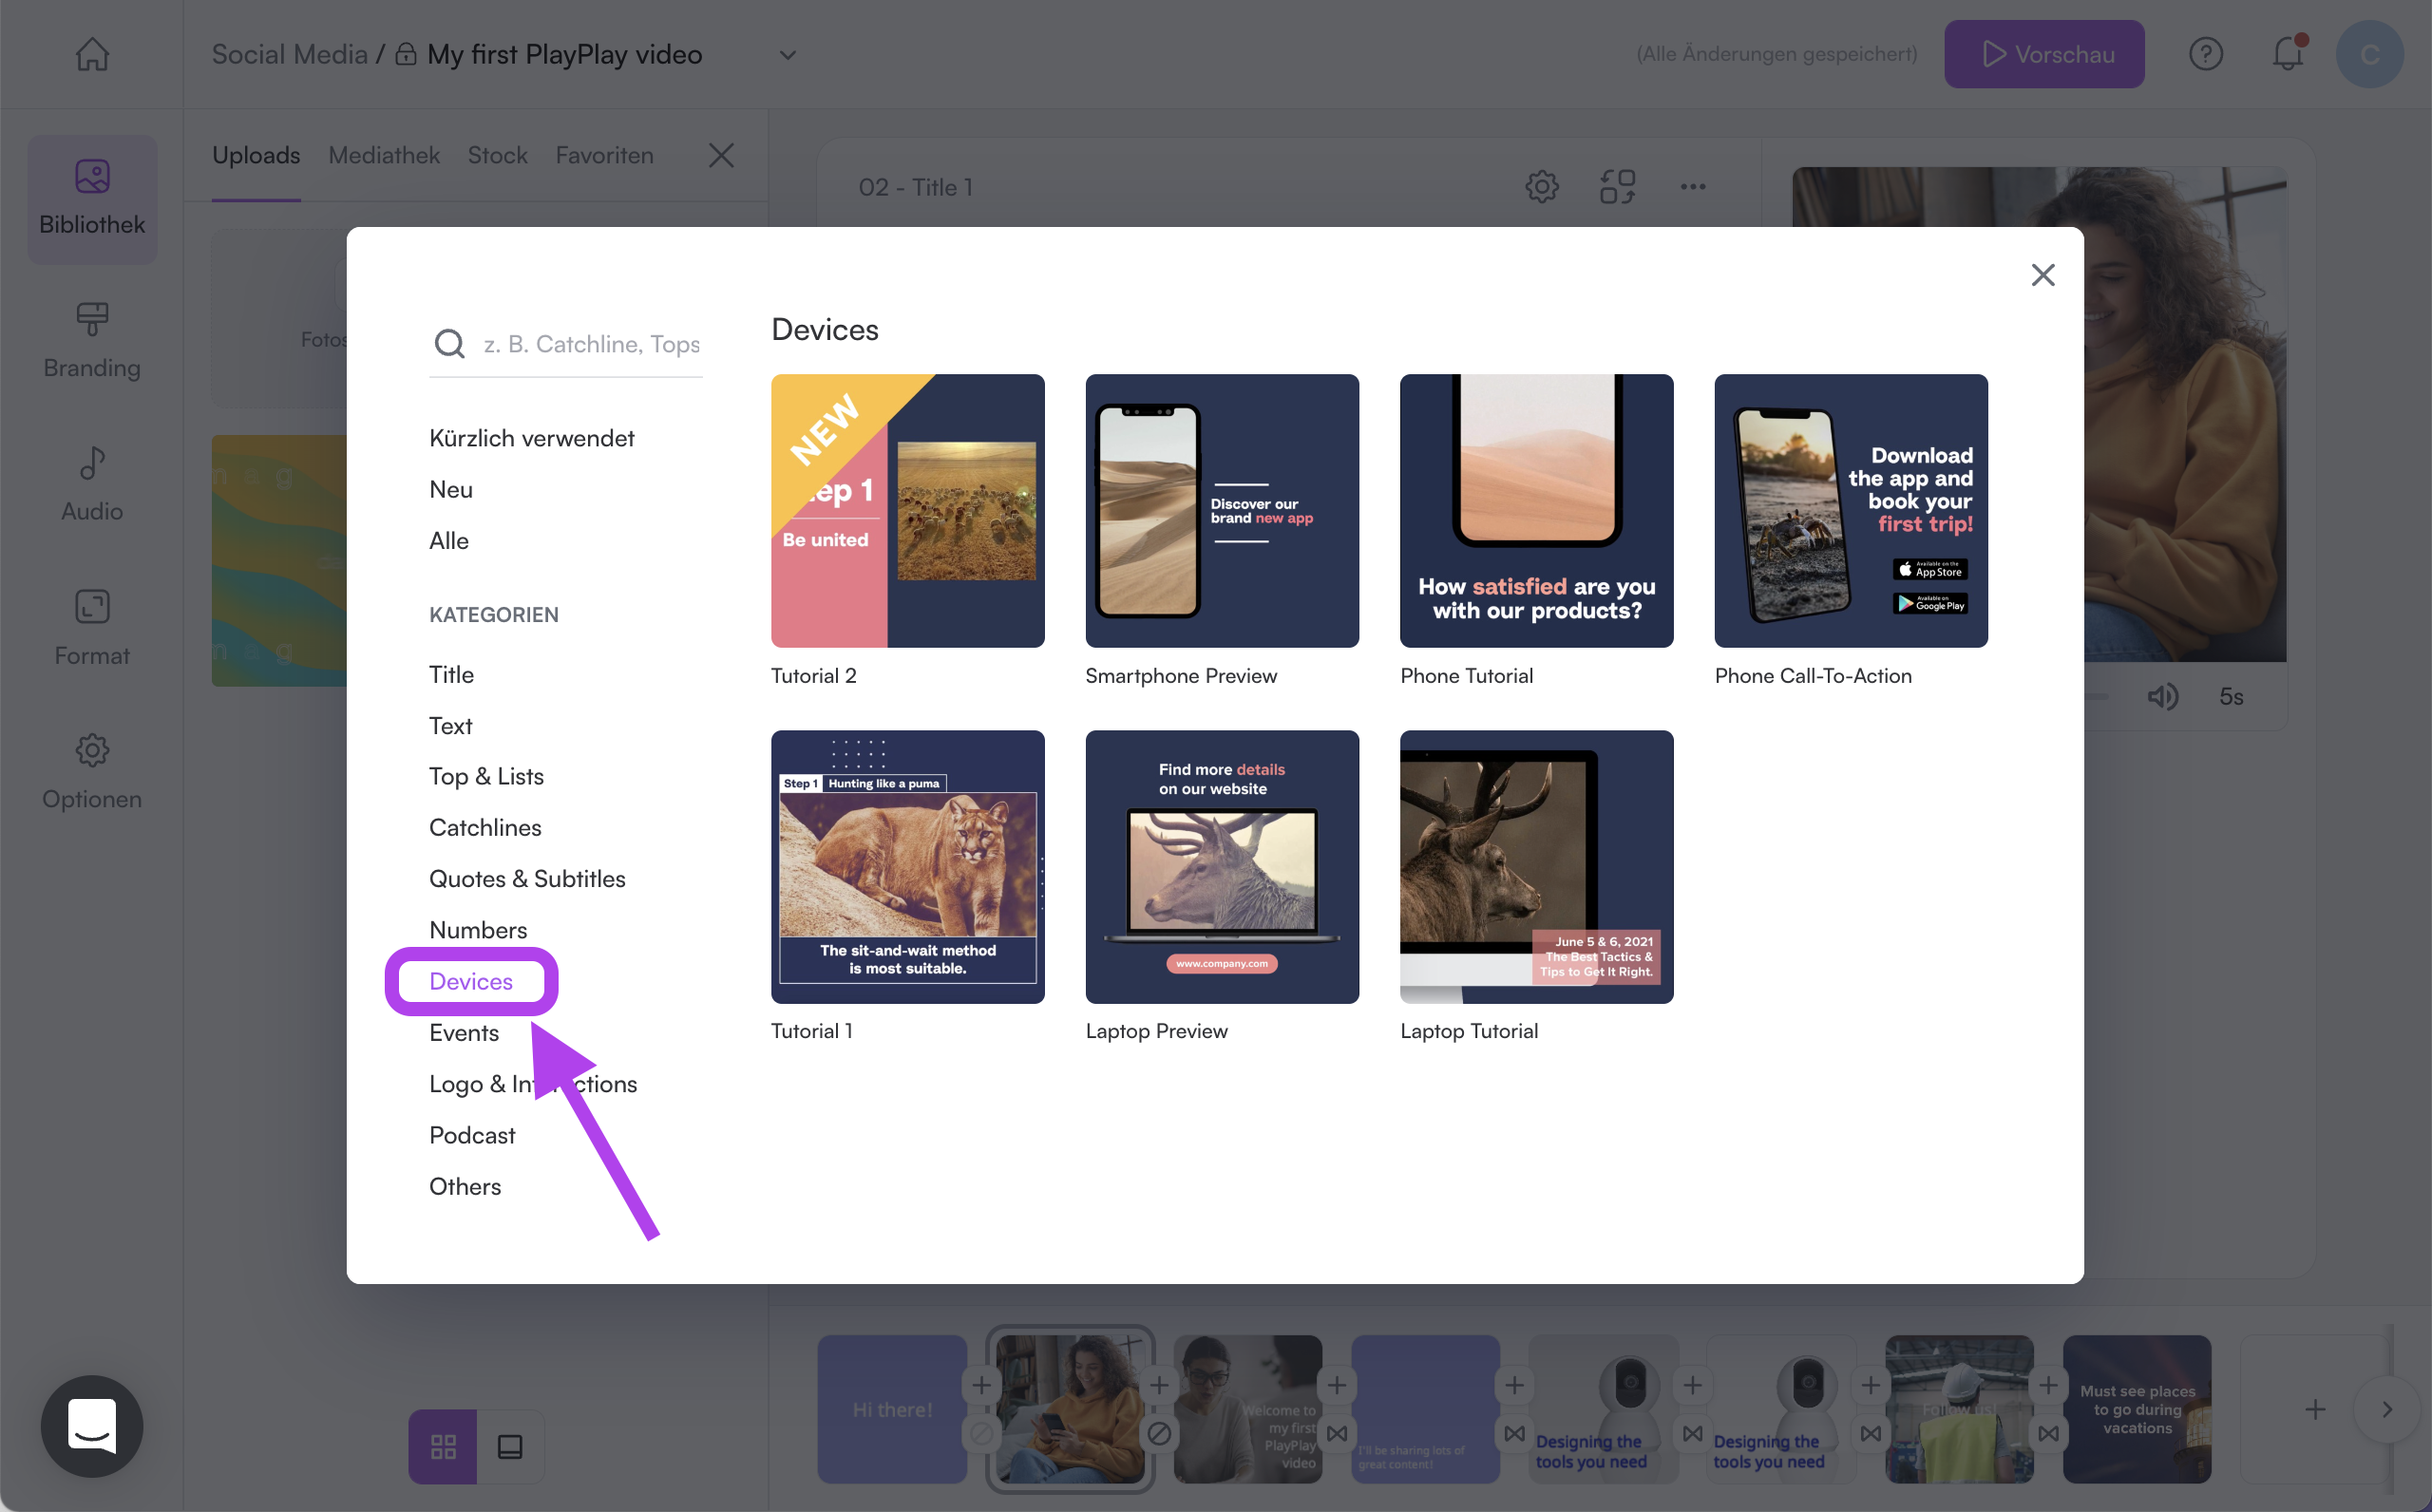The image size is (2432, 1512).
Task: Choose the Catchlines category
Action: (485, 827)
